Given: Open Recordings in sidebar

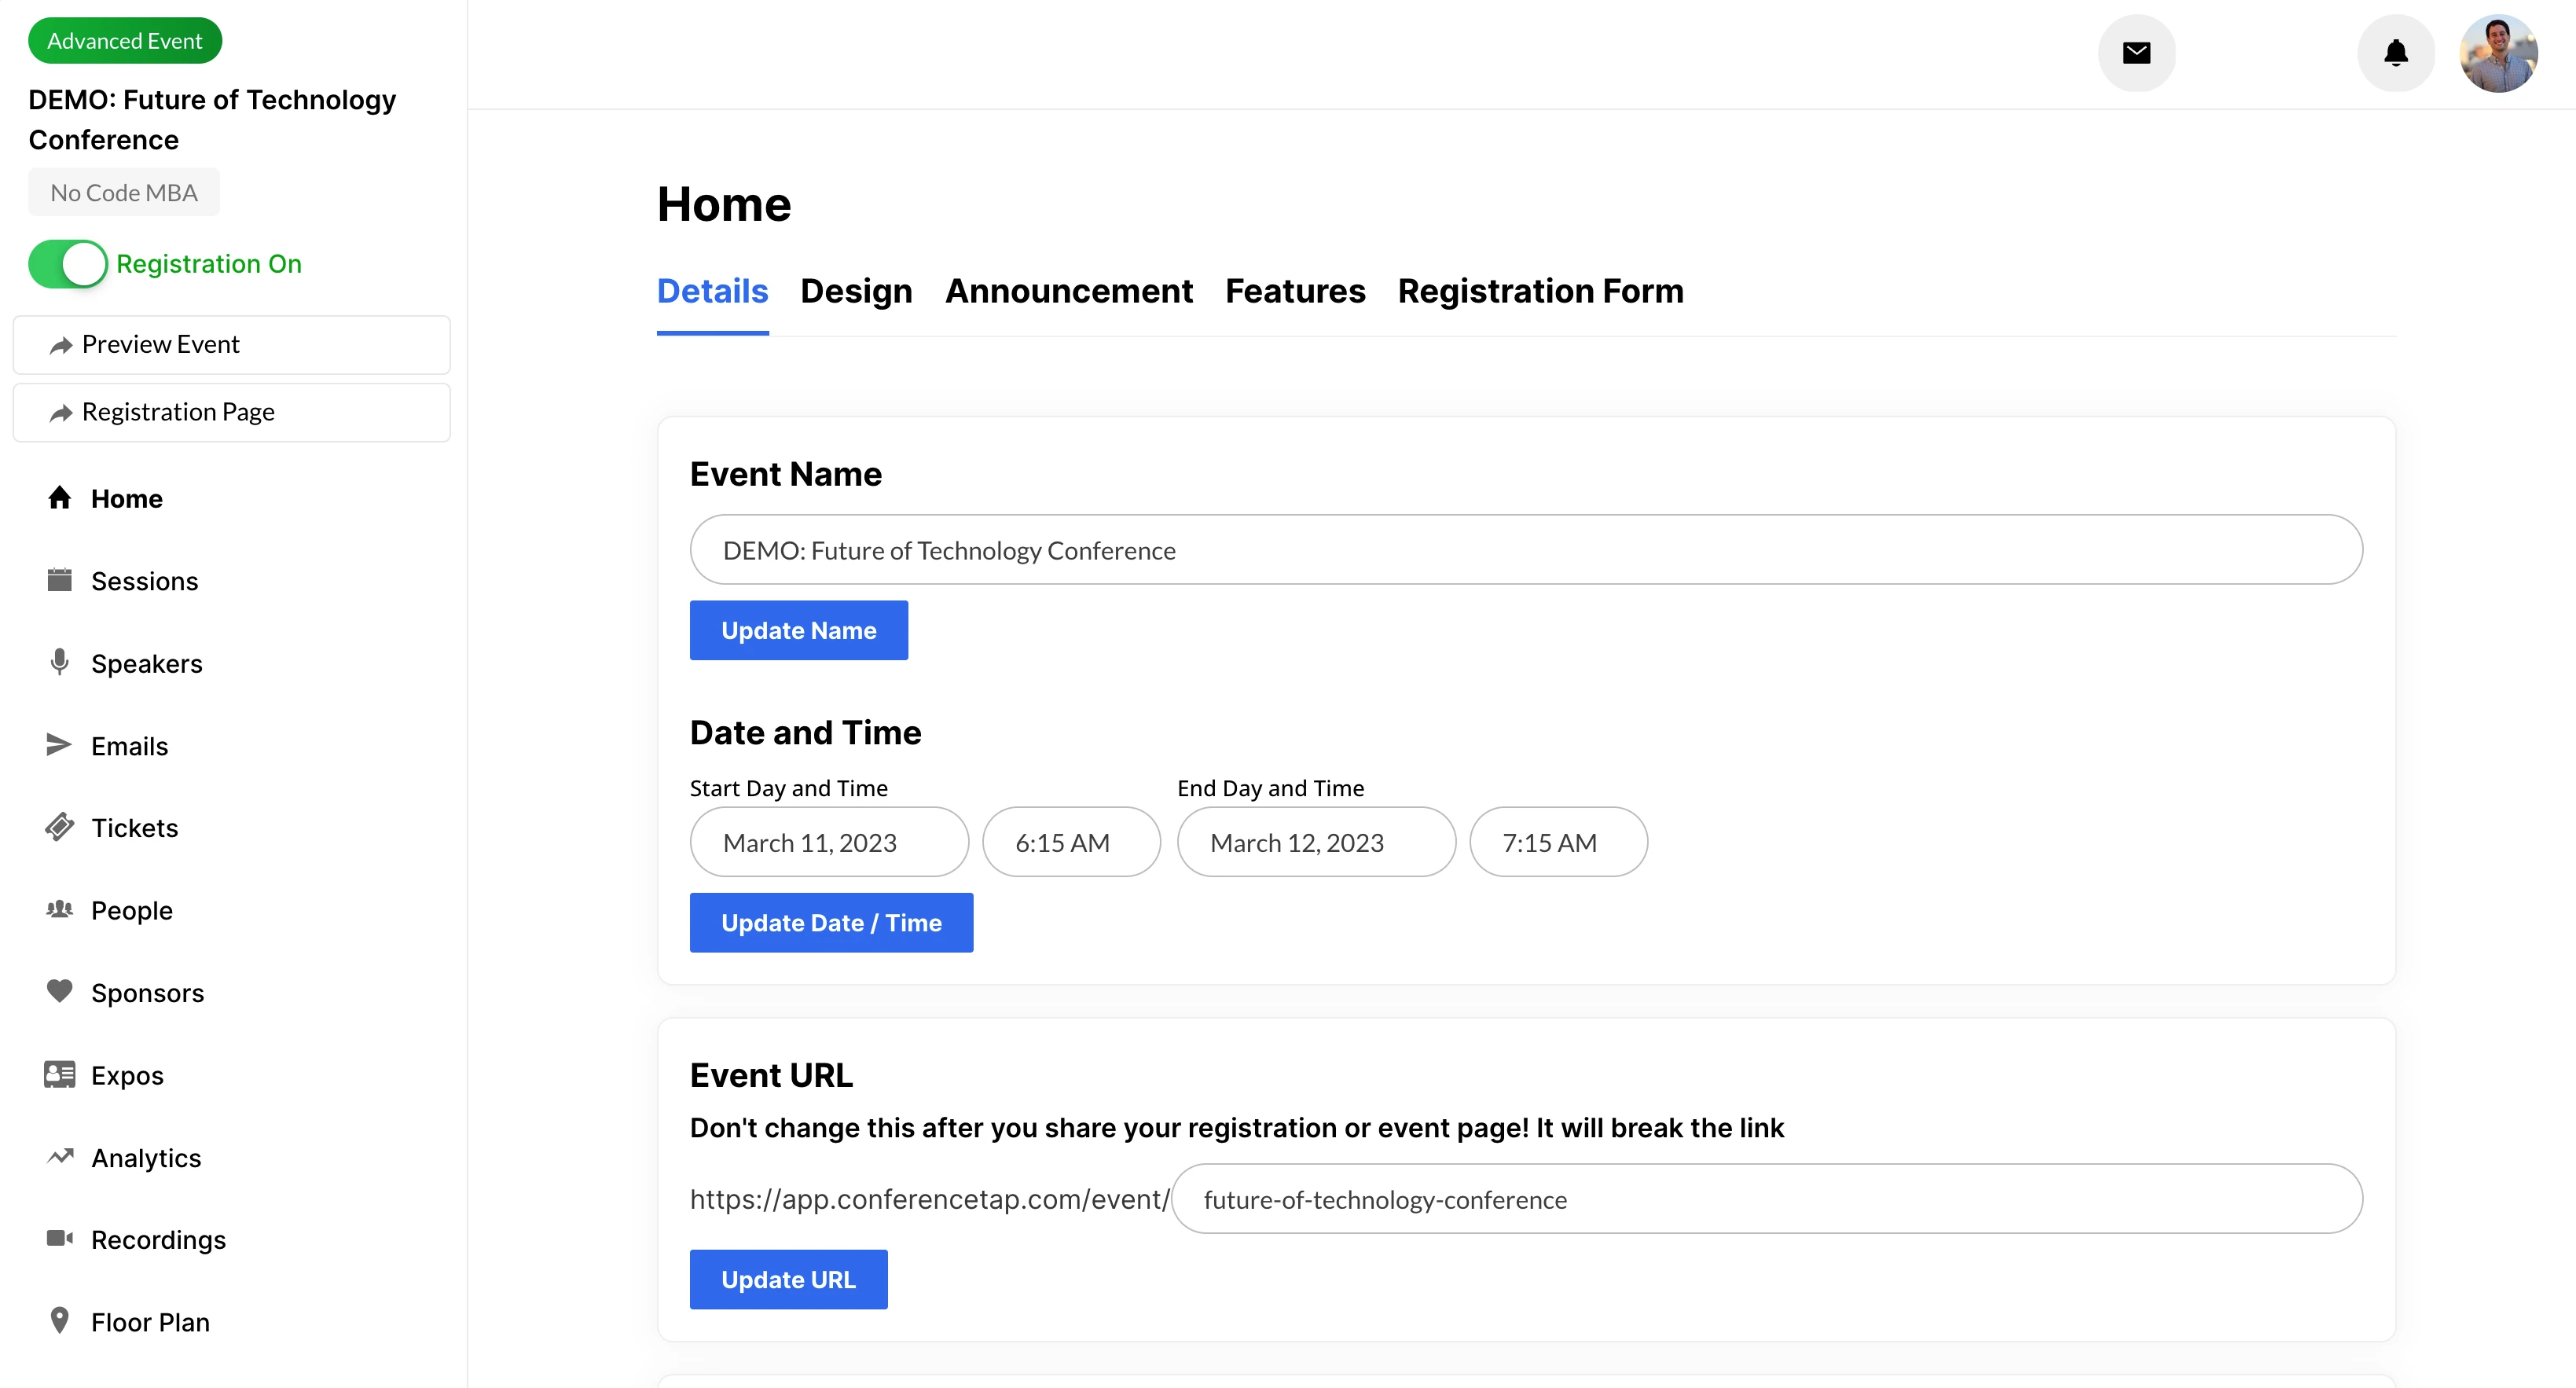Looking at the screenshot, I should [158, 1240].
